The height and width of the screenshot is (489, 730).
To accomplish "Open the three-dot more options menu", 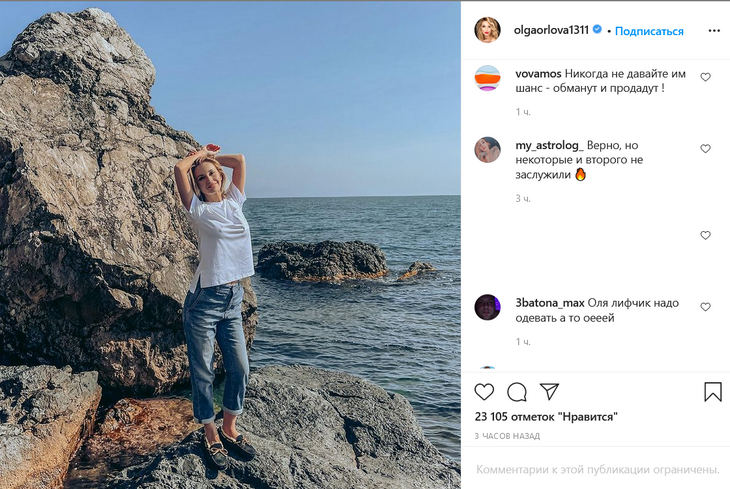I will (713, 31).
